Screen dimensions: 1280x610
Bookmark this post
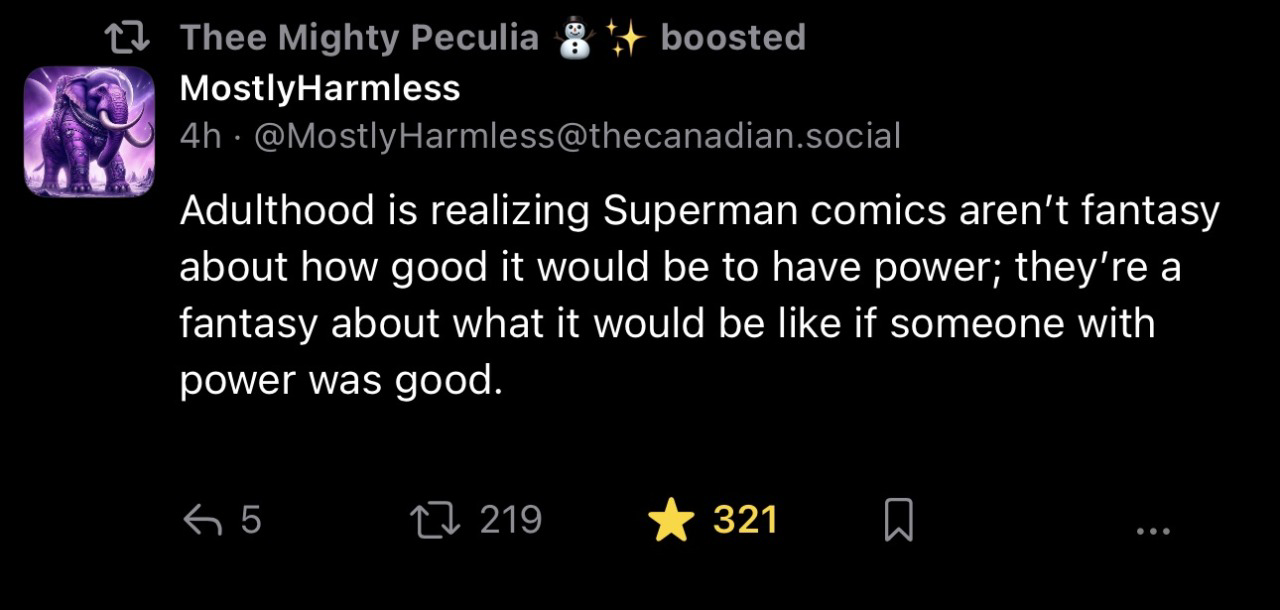coord(898,521)
